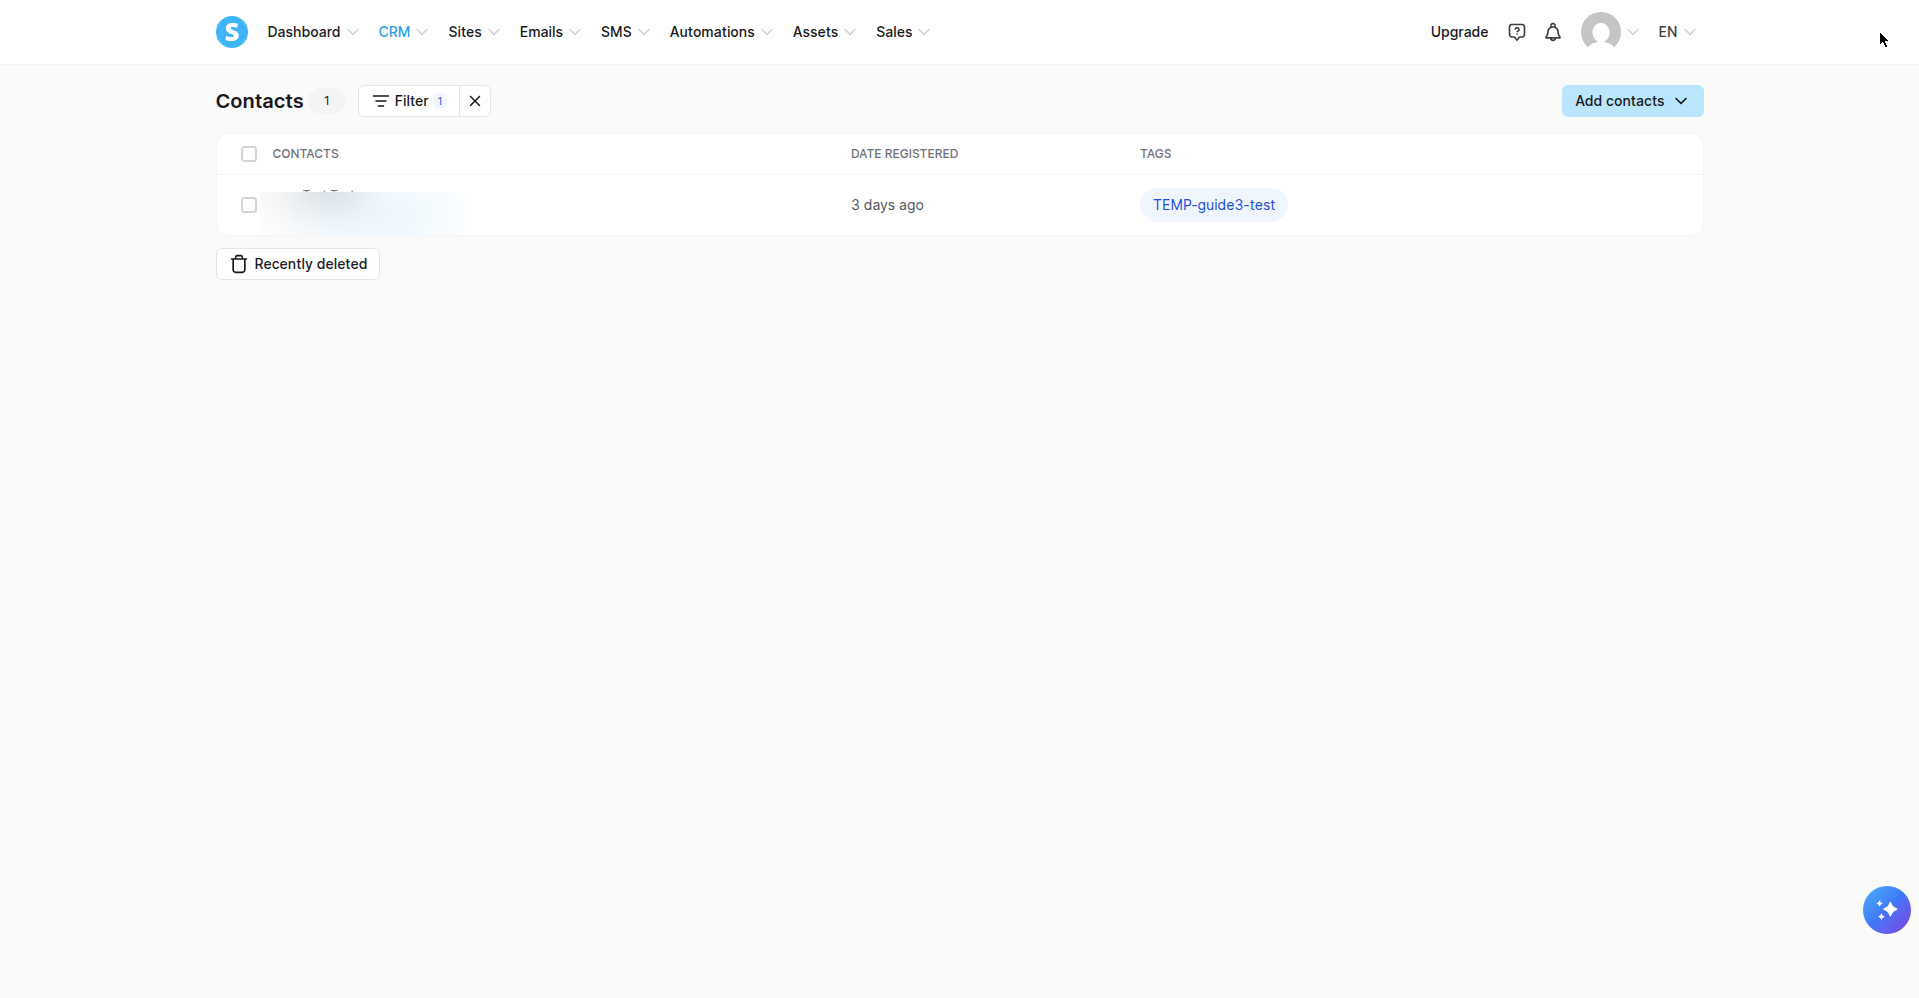Click the Upgrade link
Image resolution: width=1919 pixels, height=998 pixels.
1459,32
